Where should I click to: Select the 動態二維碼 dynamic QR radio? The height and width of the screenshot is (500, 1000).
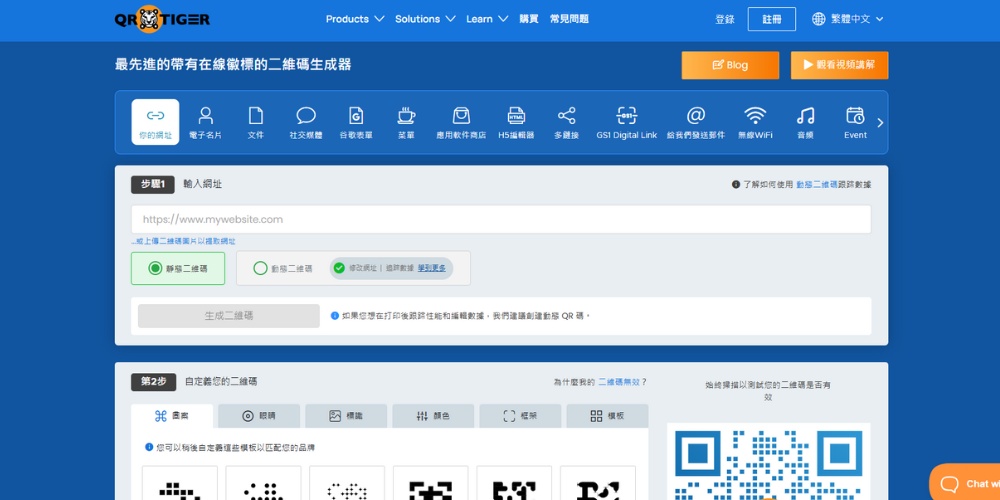[x=260, y=268]
